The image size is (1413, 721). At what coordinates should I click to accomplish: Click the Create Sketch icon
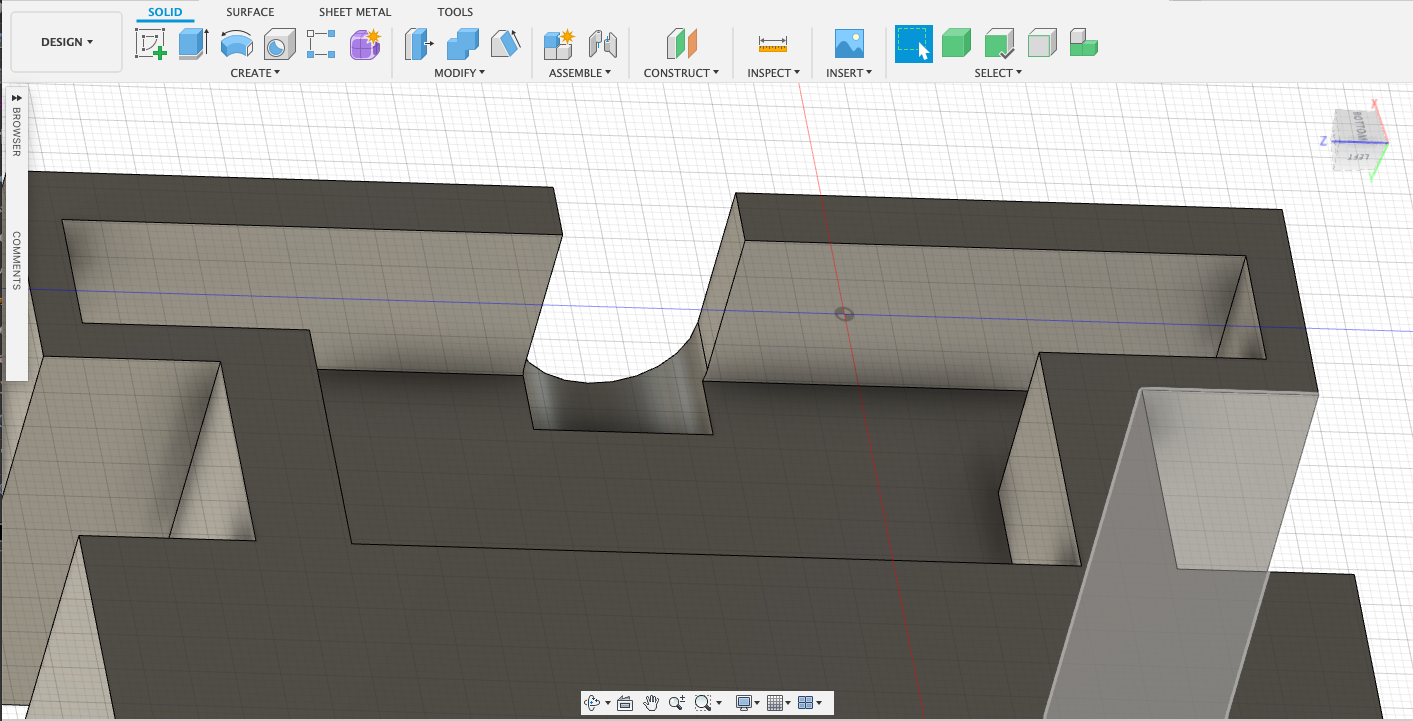[151, 44]
